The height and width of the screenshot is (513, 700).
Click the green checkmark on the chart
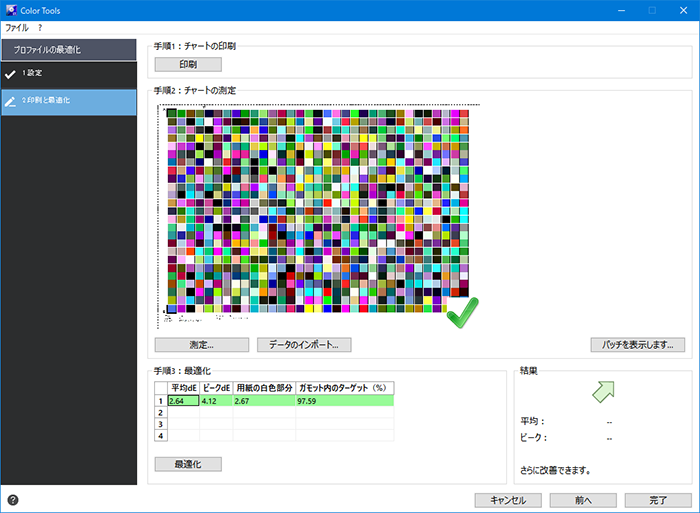[462, 313]
